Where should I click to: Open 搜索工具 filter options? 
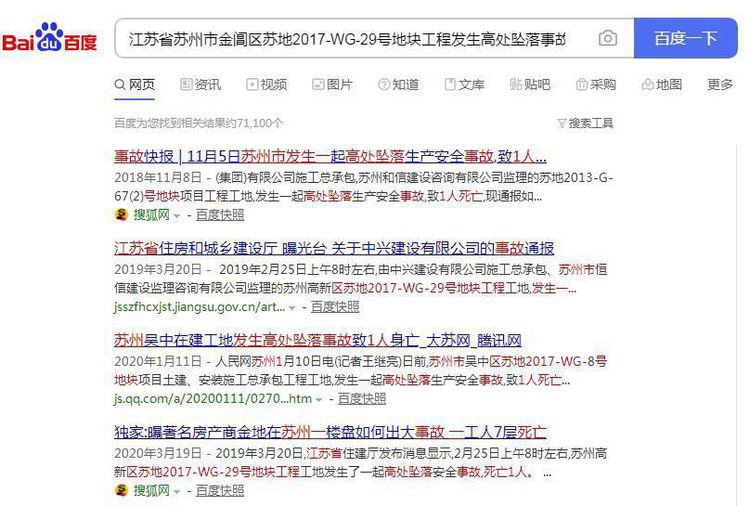click(x=585, y=123)
